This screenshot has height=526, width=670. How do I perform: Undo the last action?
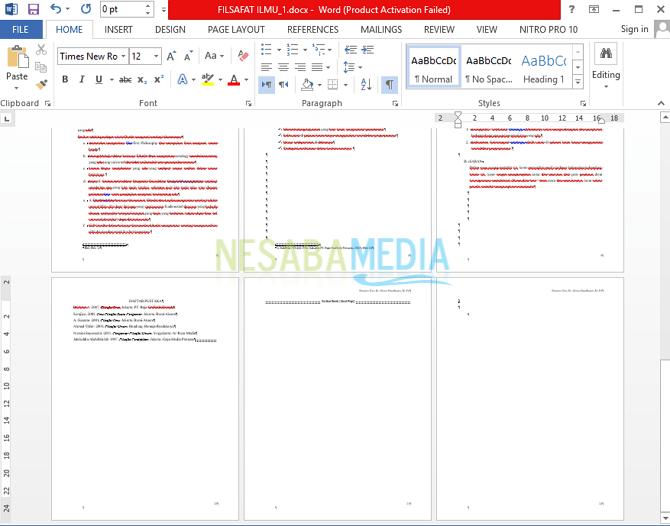coord(56,9)
